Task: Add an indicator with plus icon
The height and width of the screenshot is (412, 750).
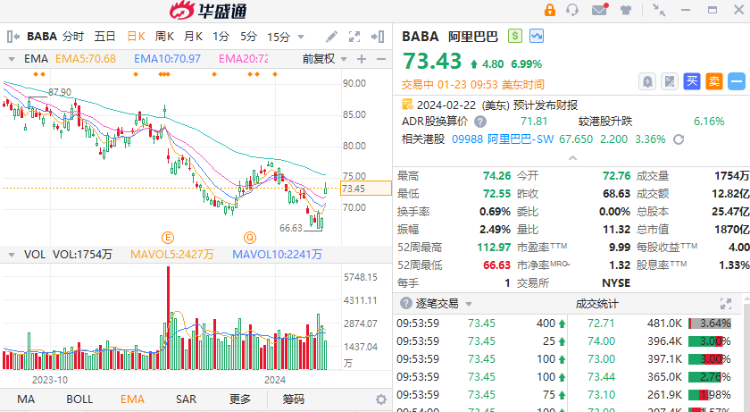Action: [x=362, y=59]
